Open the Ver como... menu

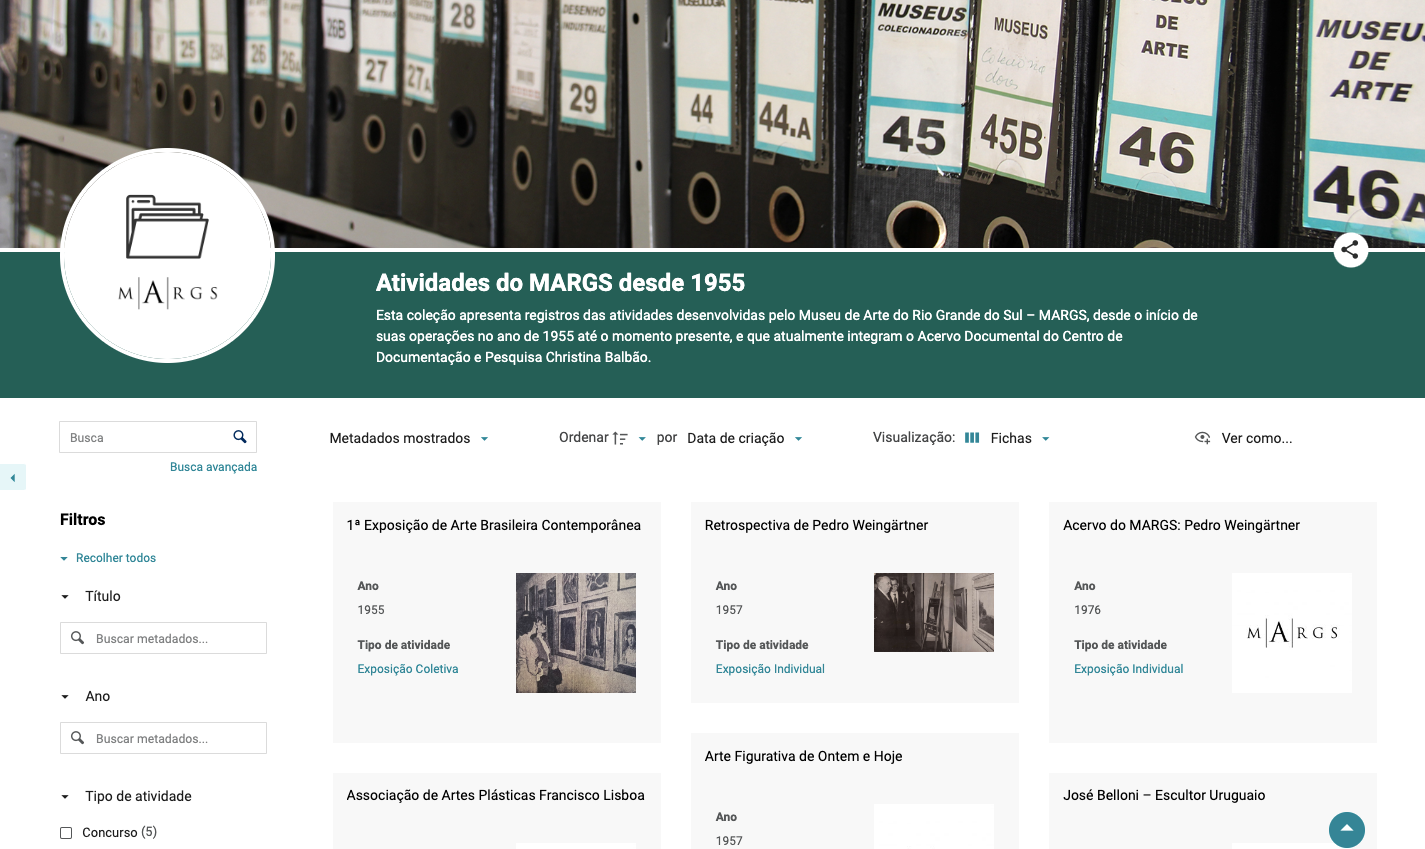click(x=1243, y=438)
